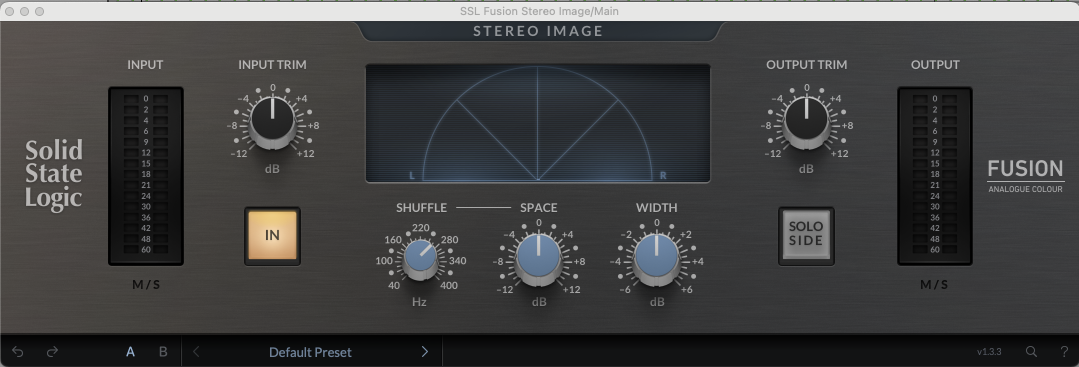Go to next preset arrow

[x=425, y=352]
